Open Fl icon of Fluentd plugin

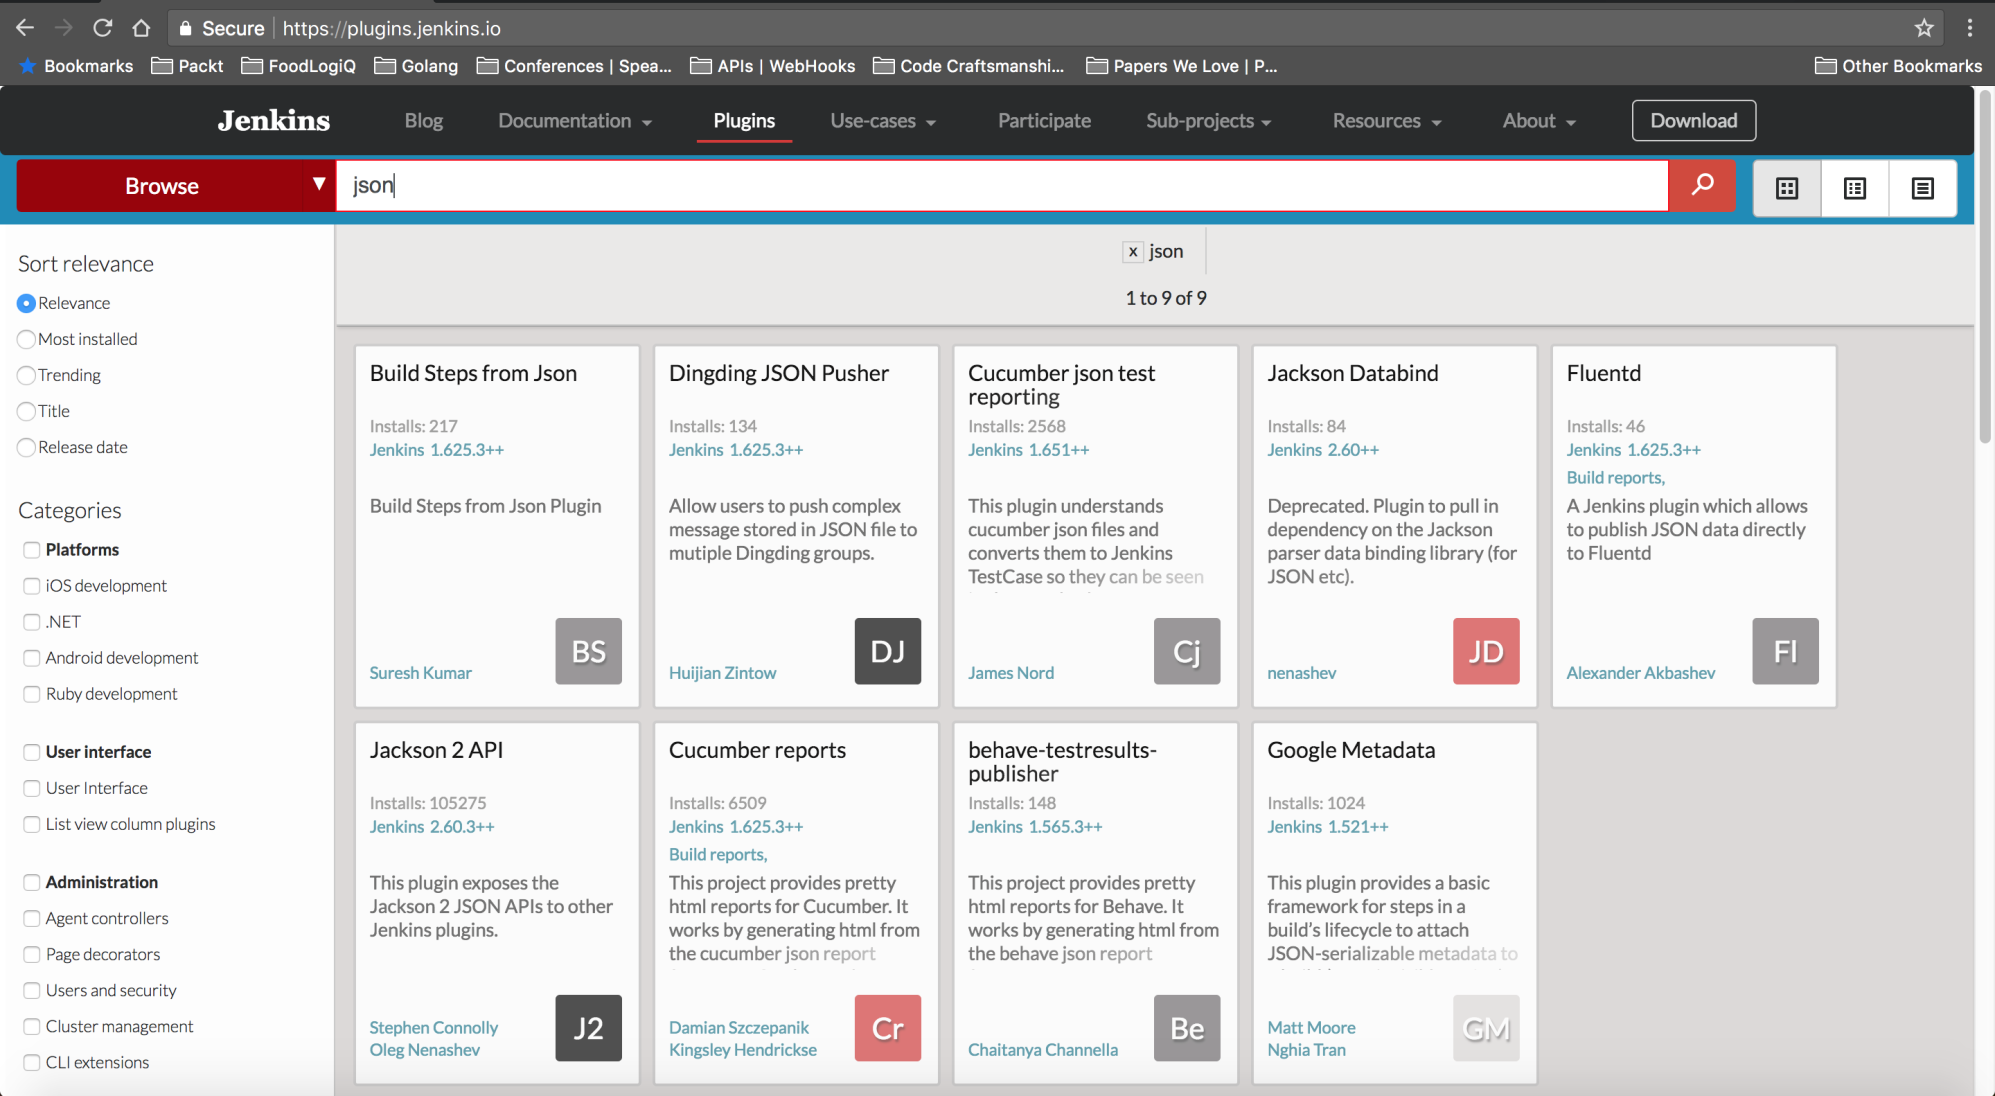1785,651
